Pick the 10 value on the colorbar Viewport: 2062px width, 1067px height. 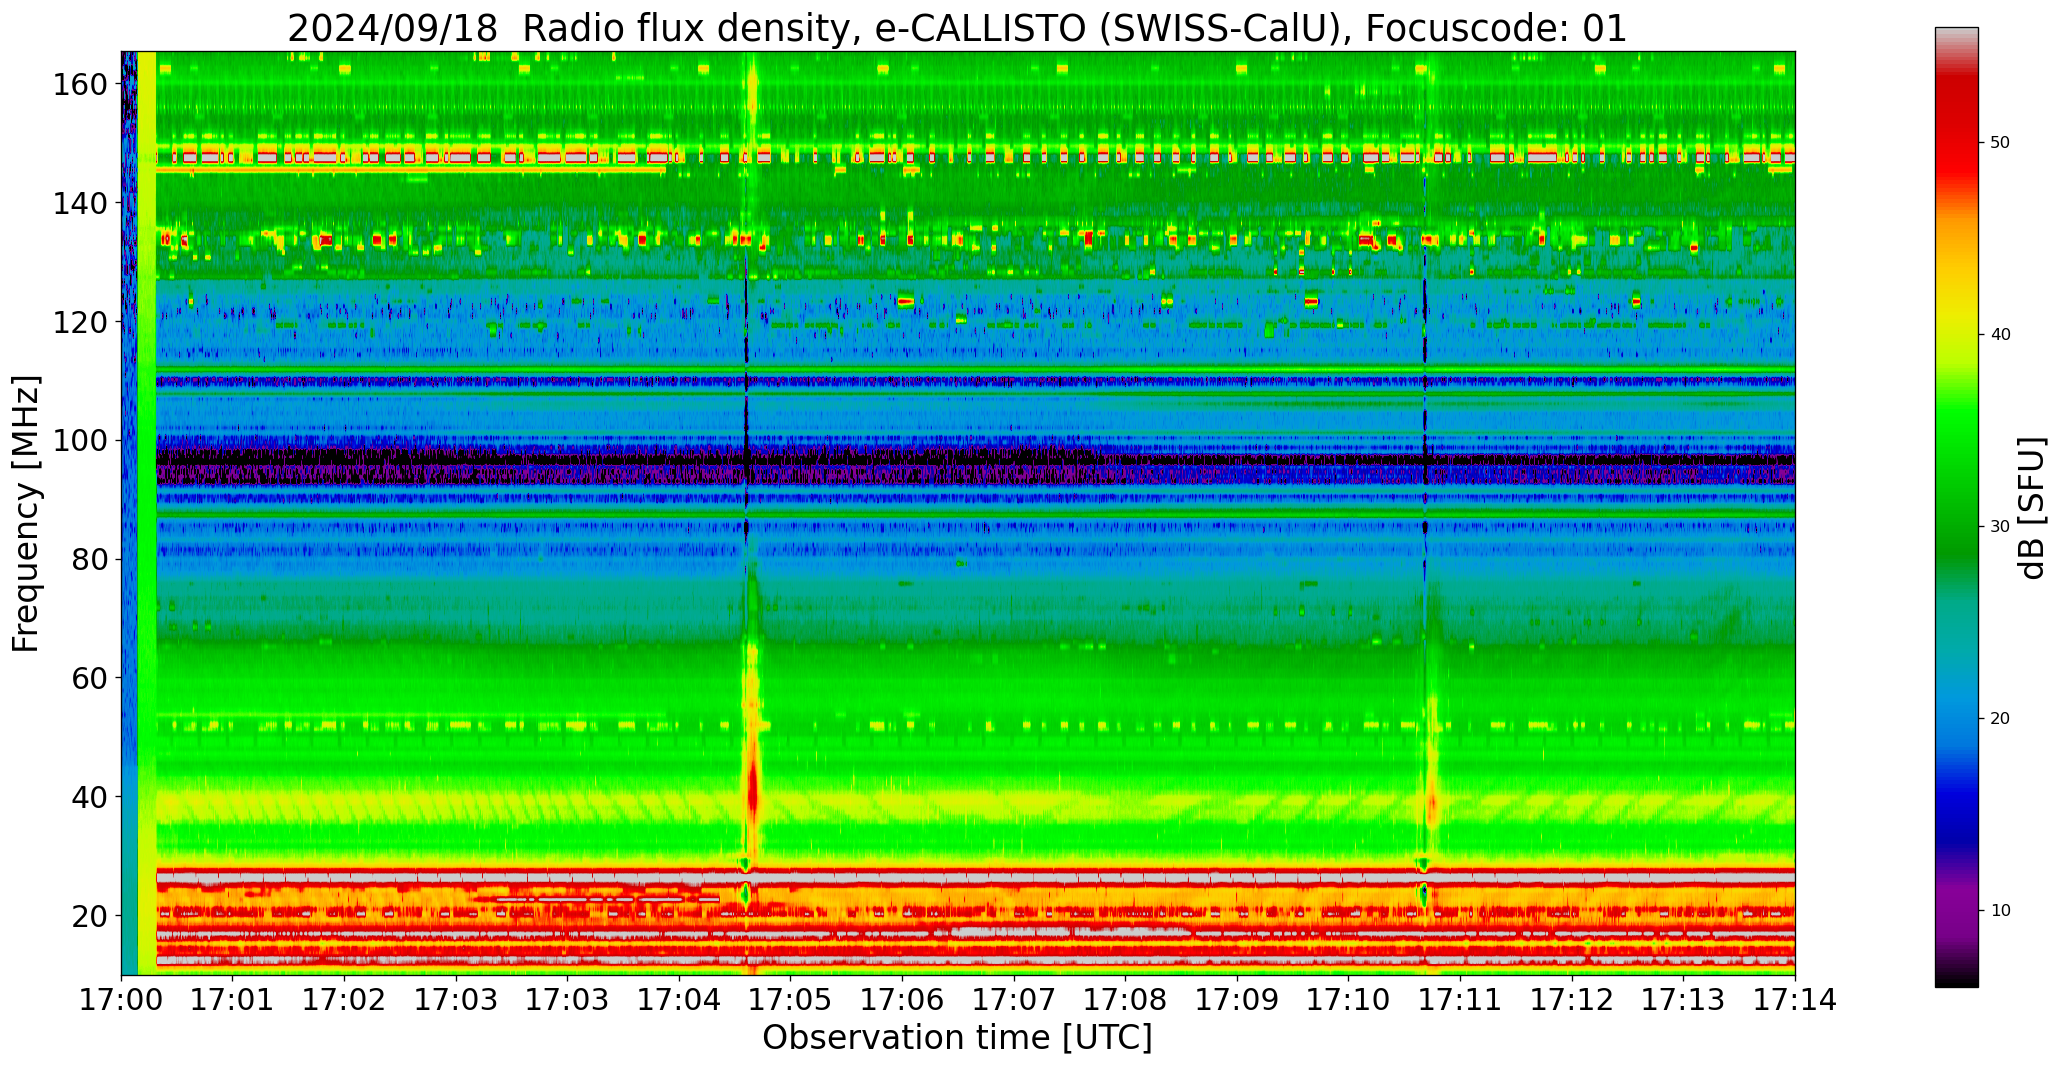[2000, 911]
